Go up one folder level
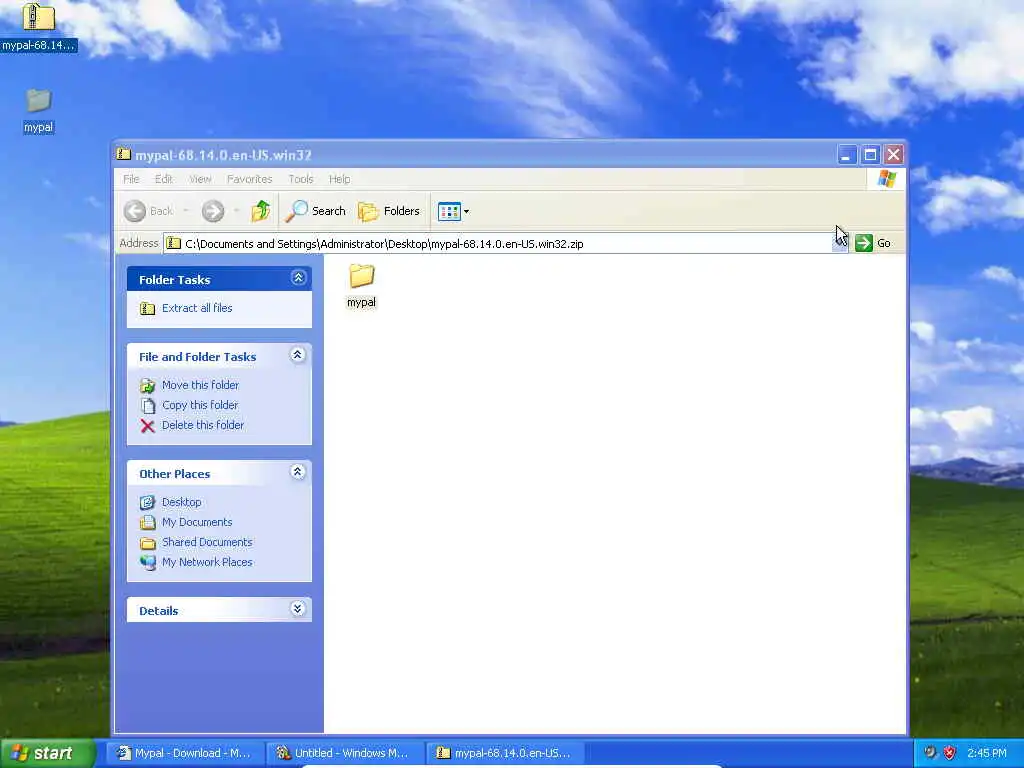1024x768 pixels. [261, 211]
